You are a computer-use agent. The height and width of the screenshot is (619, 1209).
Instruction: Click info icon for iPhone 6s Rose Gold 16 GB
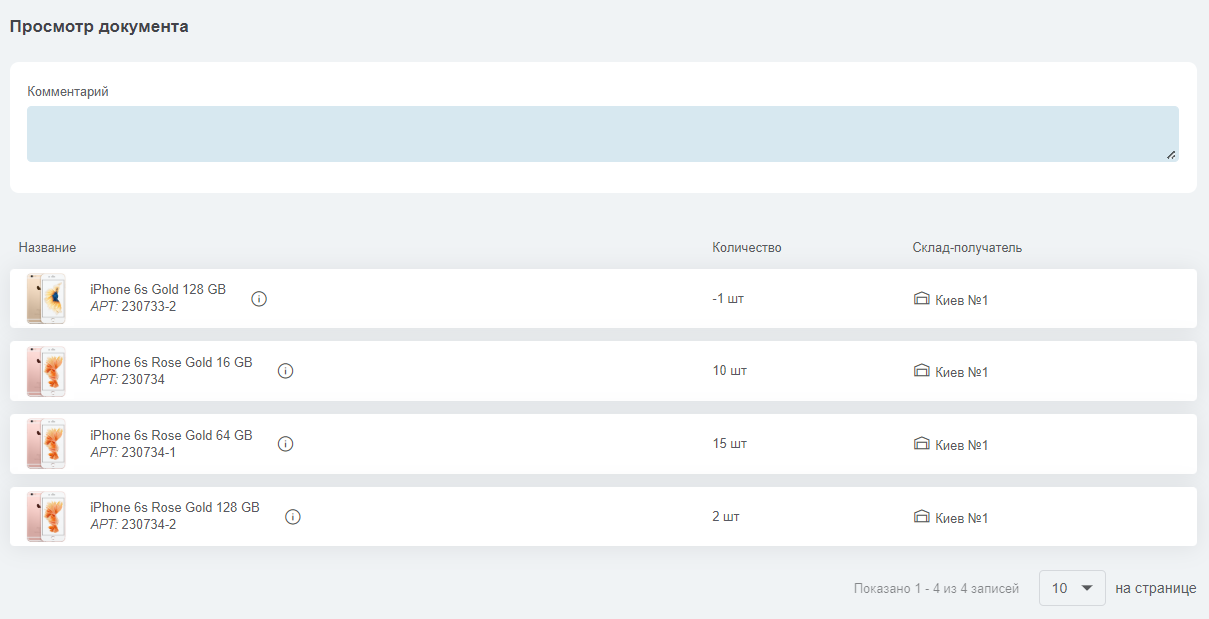[x=285, y=371]
